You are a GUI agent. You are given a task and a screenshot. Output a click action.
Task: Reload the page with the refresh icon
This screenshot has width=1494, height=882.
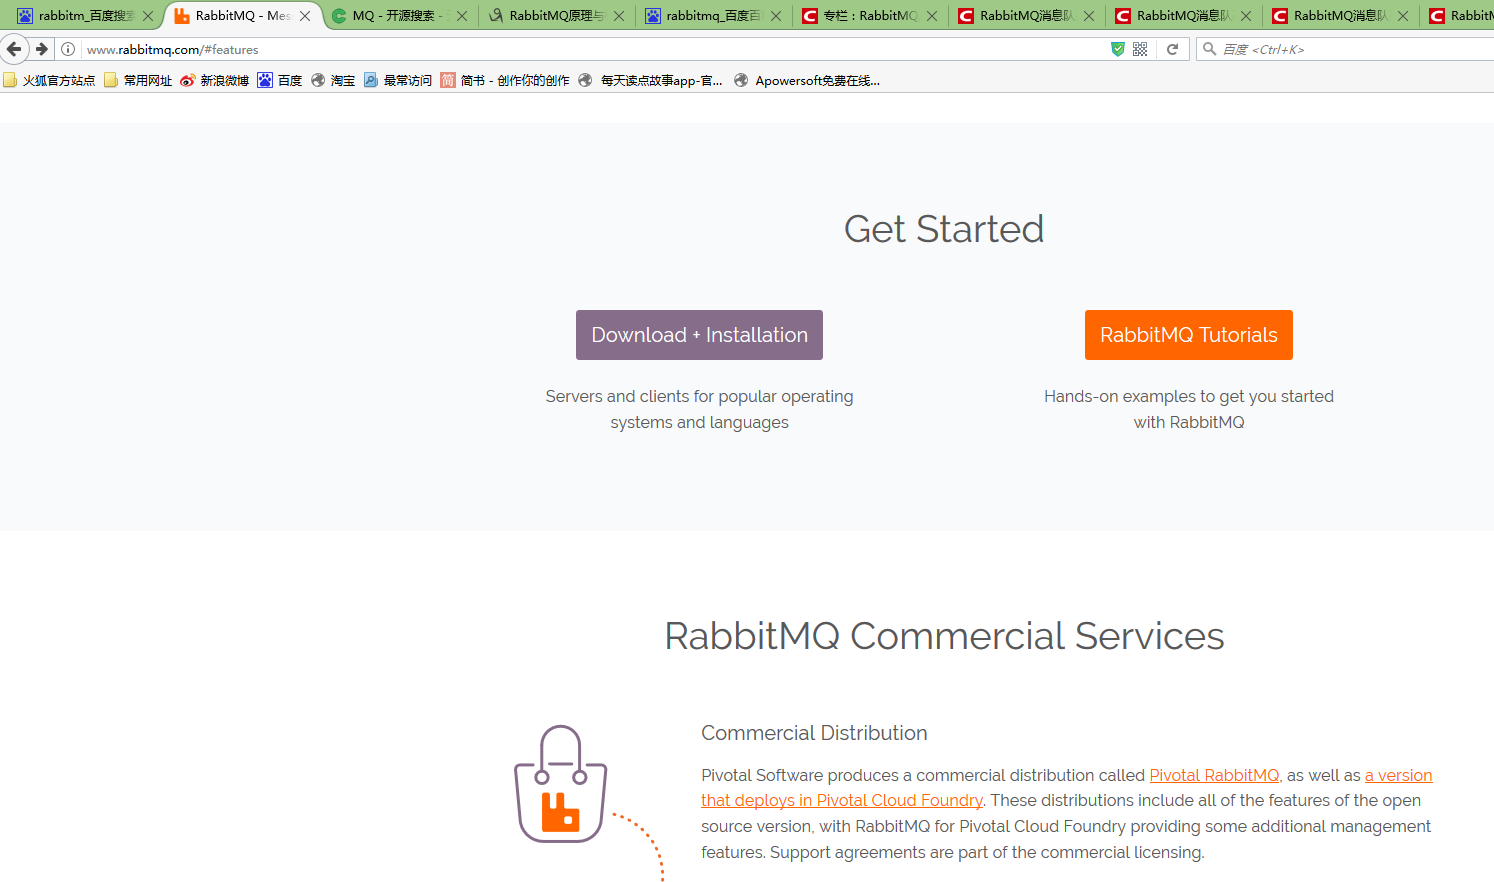[1172, 49]
